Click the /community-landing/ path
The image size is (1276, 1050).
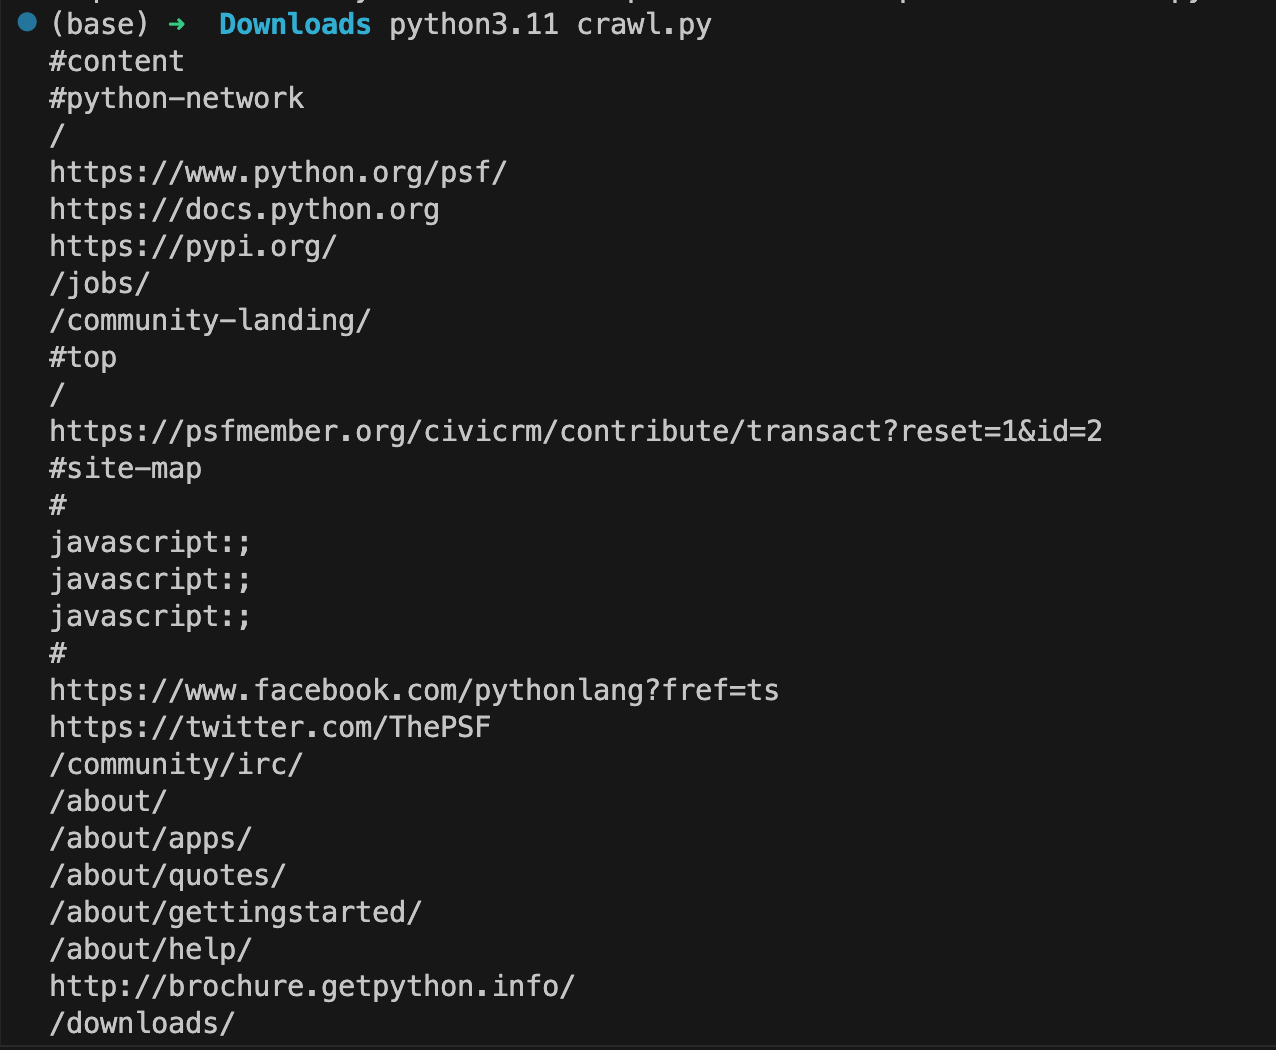[x=210, y=320]
